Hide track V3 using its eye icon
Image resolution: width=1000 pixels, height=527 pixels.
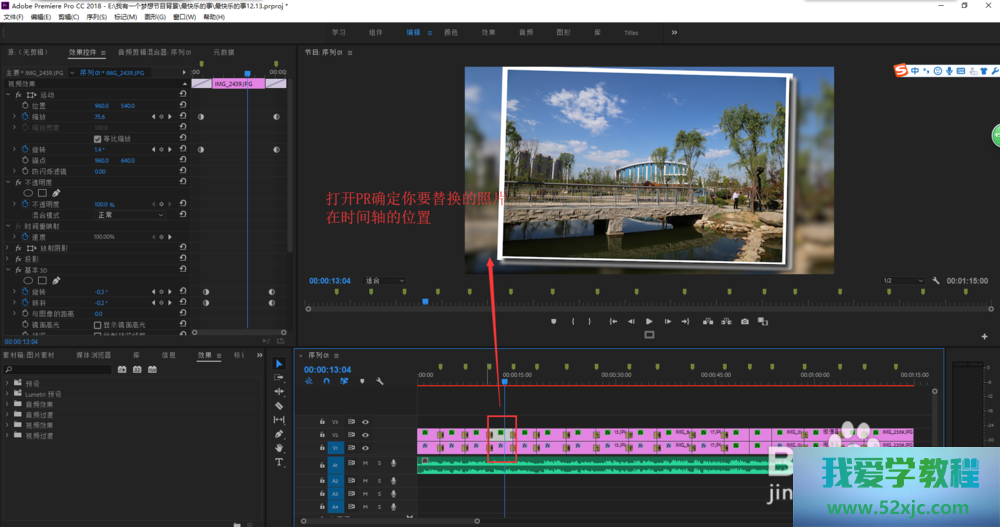(x=365, y=422)
